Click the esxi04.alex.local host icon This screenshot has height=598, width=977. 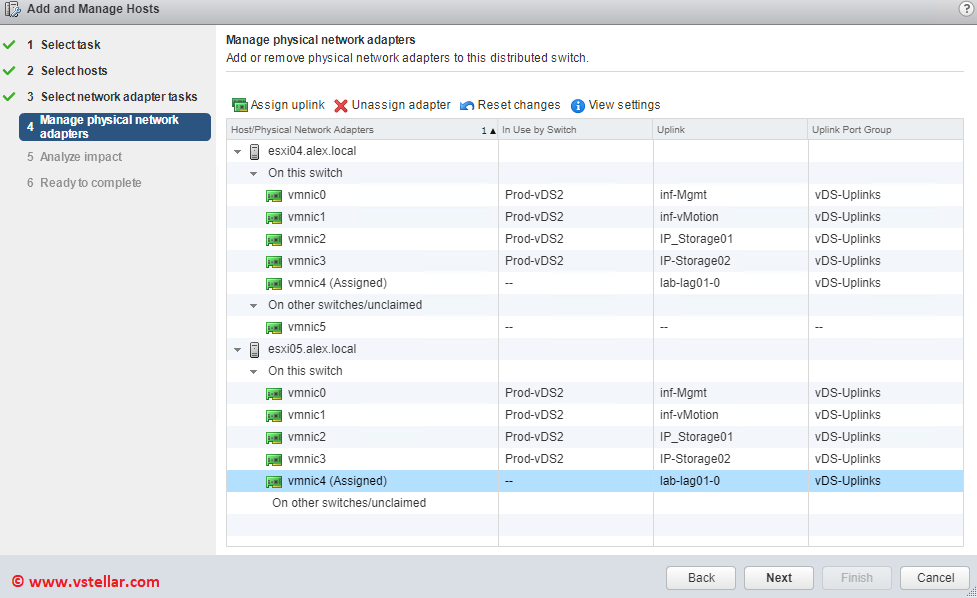point(255,151)
